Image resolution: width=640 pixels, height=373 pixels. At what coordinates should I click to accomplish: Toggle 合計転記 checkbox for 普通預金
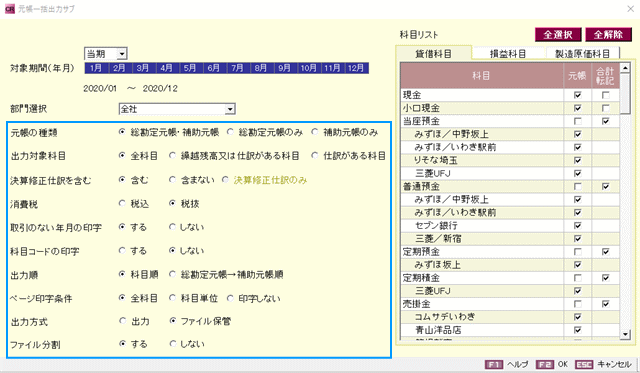(x=606, y=186)
